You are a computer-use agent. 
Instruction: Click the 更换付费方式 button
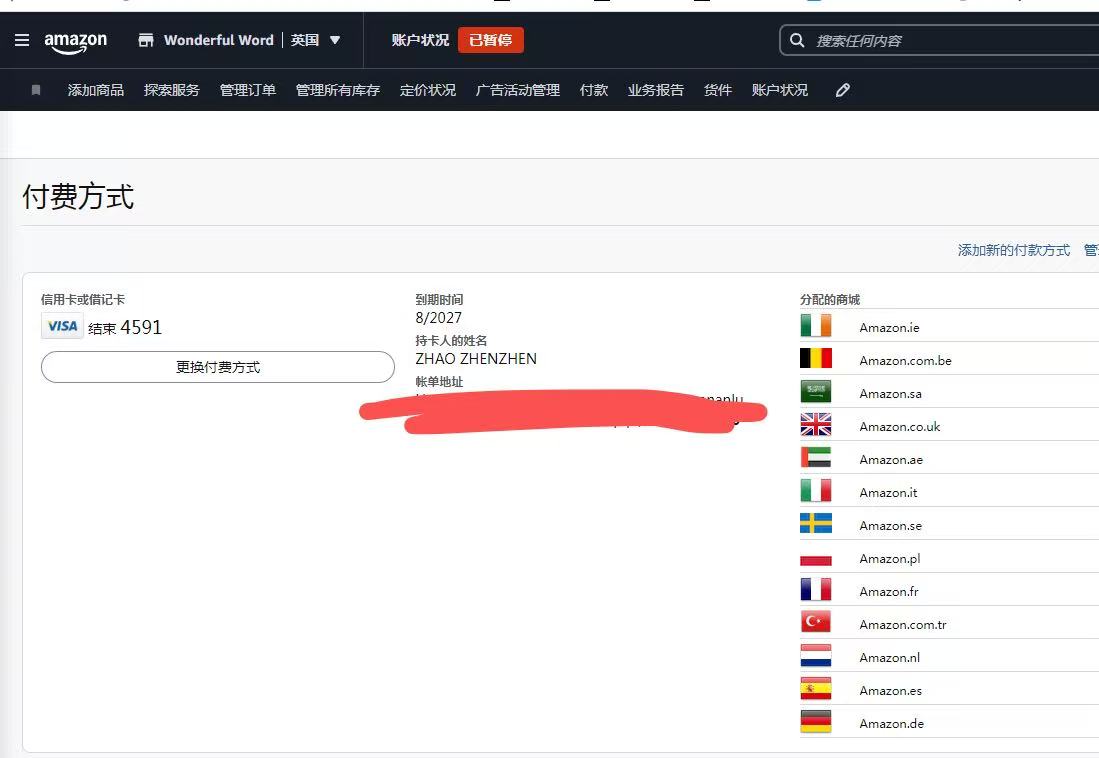pyautogui.click(x=218, y=367)
